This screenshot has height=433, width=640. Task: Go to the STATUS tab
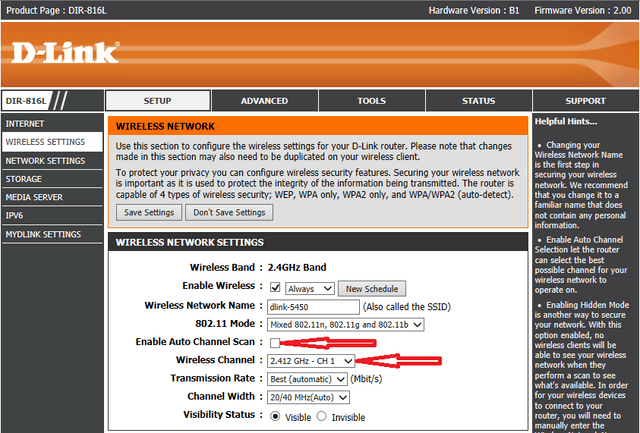(478, 101)
